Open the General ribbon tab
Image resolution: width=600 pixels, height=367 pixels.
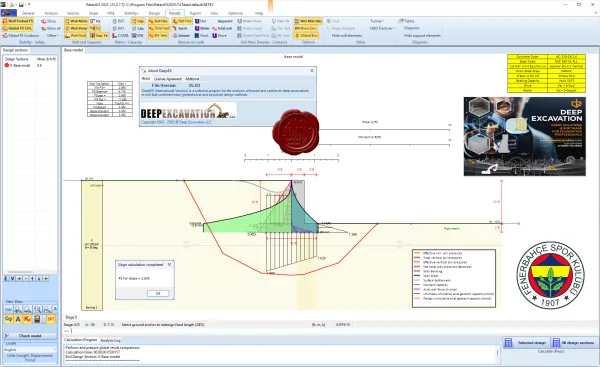28,13
